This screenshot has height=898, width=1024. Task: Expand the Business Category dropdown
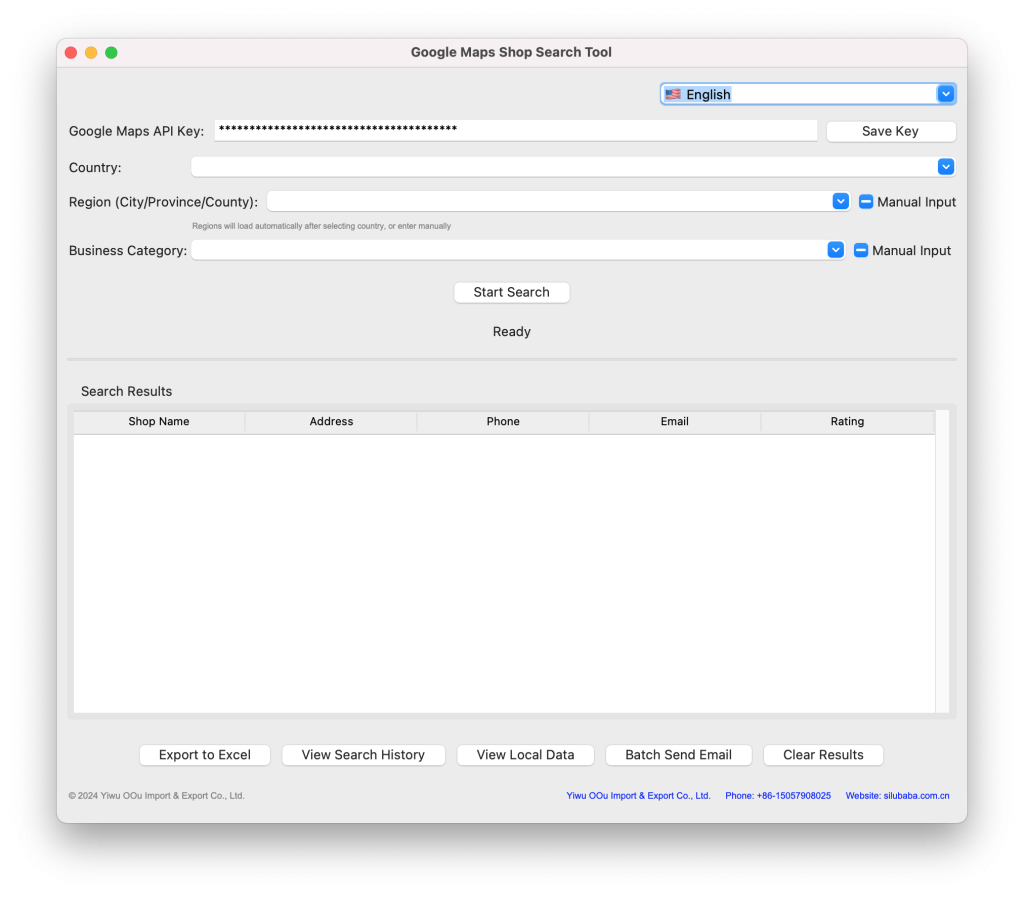click(x=835, y=250)
